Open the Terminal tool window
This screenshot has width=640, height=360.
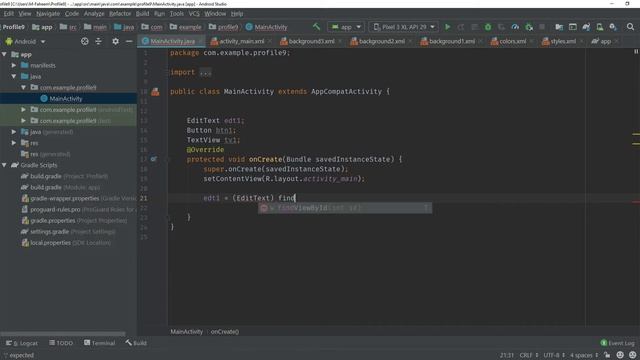click(x=100, y=343)
